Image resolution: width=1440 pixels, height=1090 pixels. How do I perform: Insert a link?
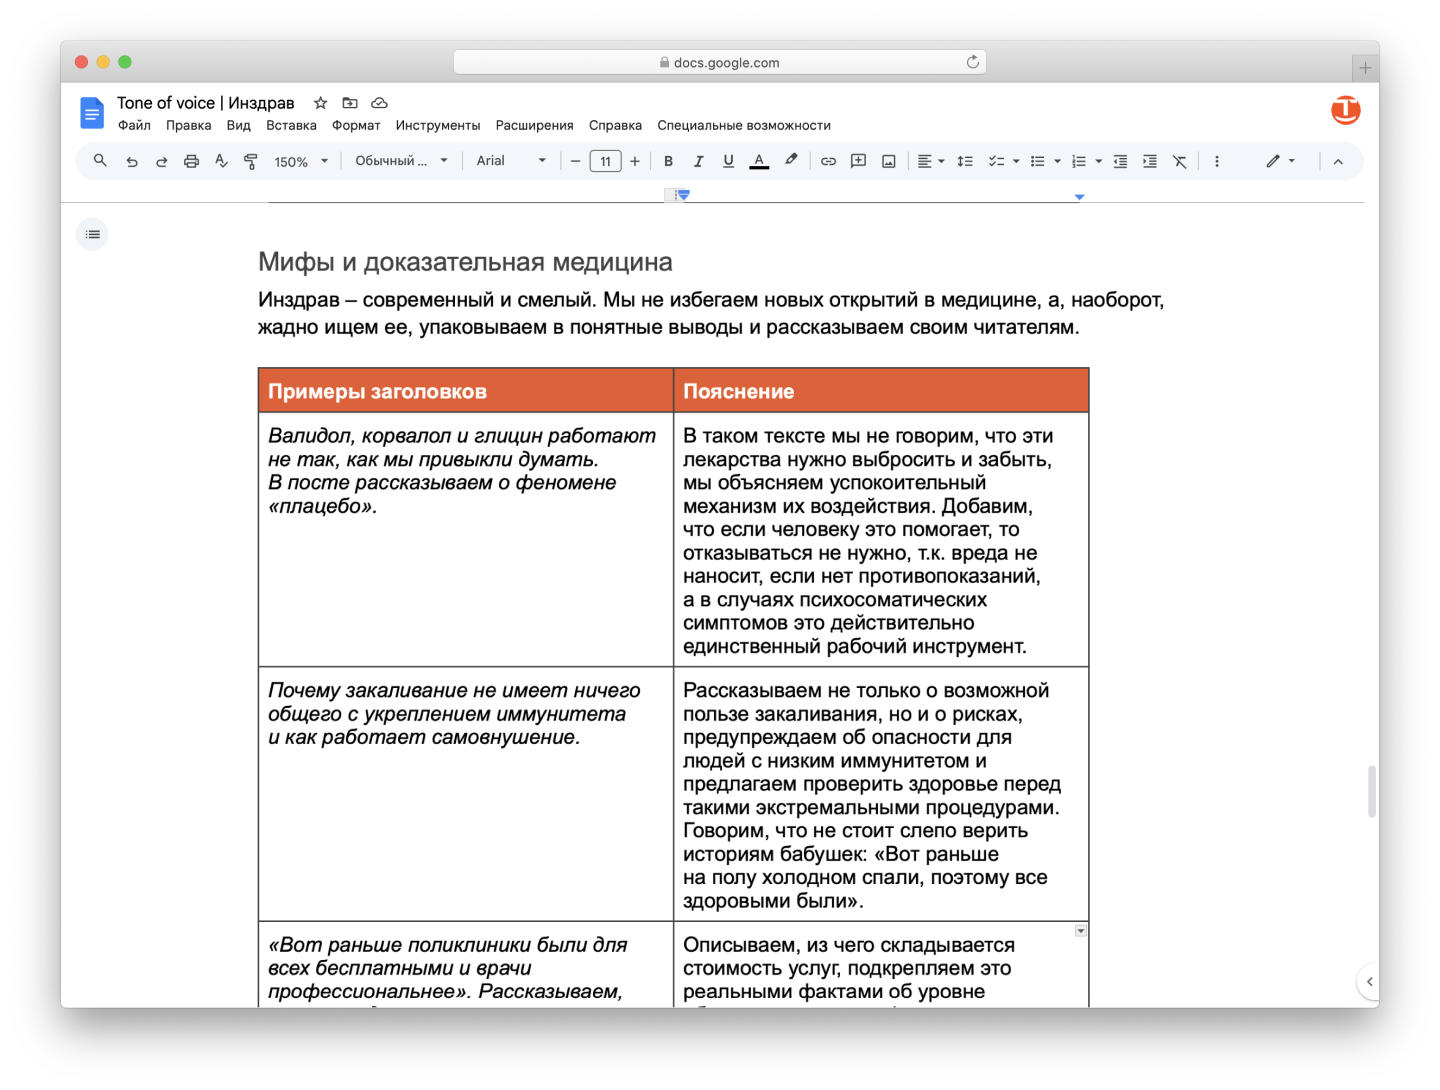point(828,161)
